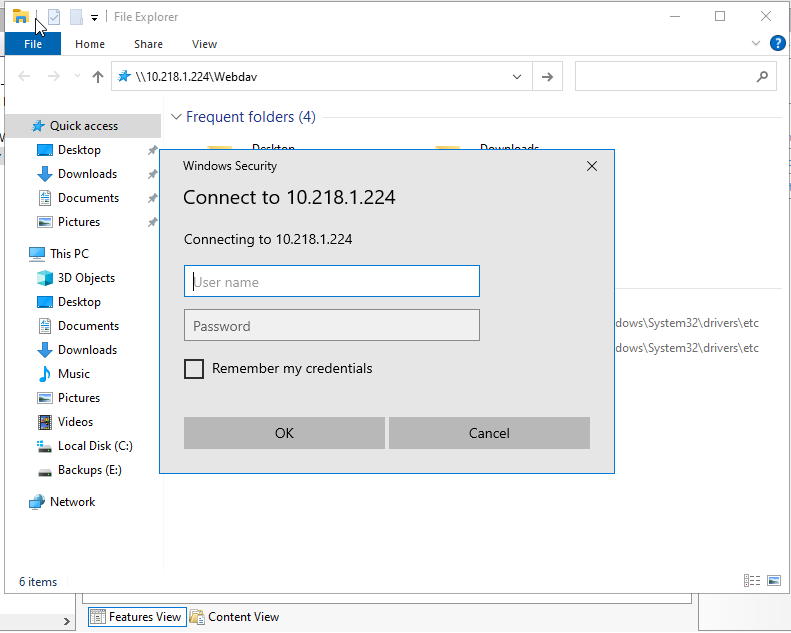Close the Windows Security dialog
The image size is (791, 633).
click(x=592, y=166)
